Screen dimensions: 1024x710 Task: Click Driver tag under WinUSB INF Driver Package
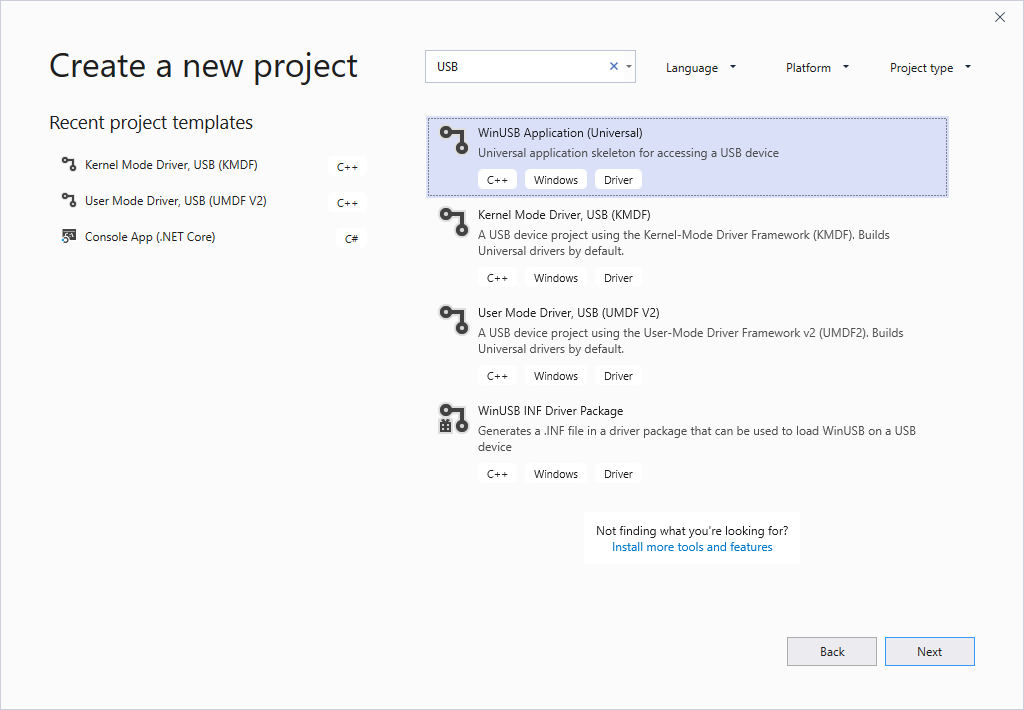pos(618,474)
